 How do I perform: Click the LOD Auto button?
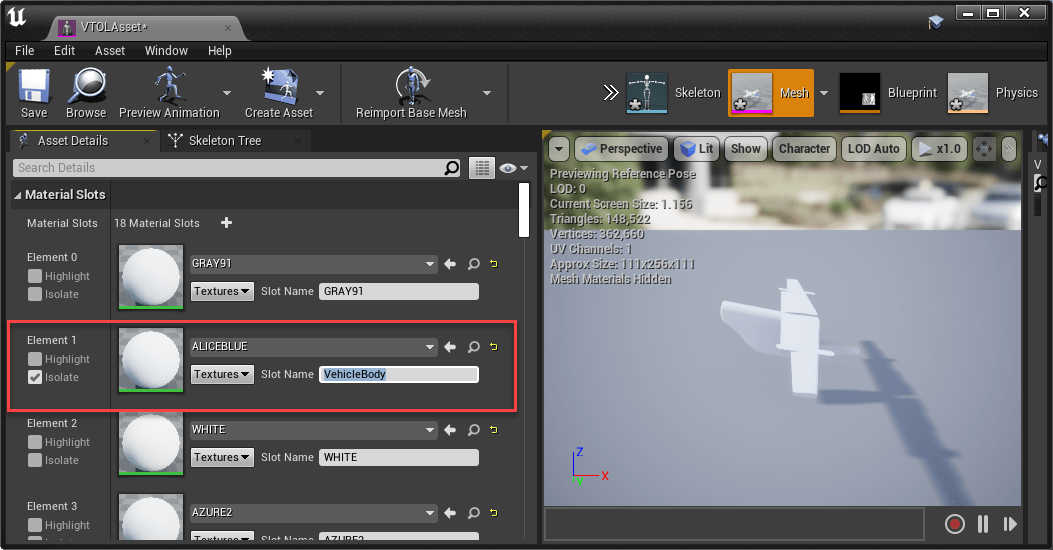(873, 148)
